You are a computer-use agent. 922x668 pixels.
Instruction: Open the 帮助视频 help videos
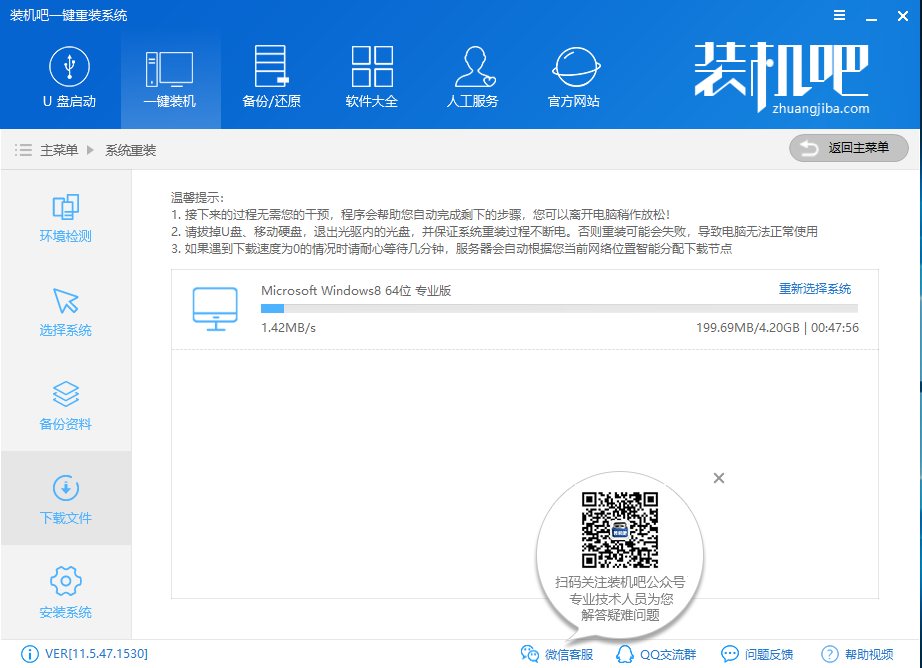(857, 654)
